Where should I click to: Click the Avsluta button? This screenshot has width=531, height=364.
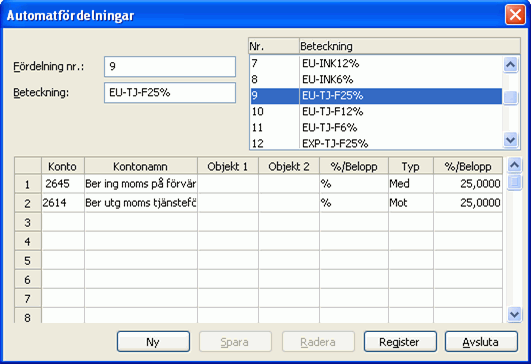[x=481, y=342]
